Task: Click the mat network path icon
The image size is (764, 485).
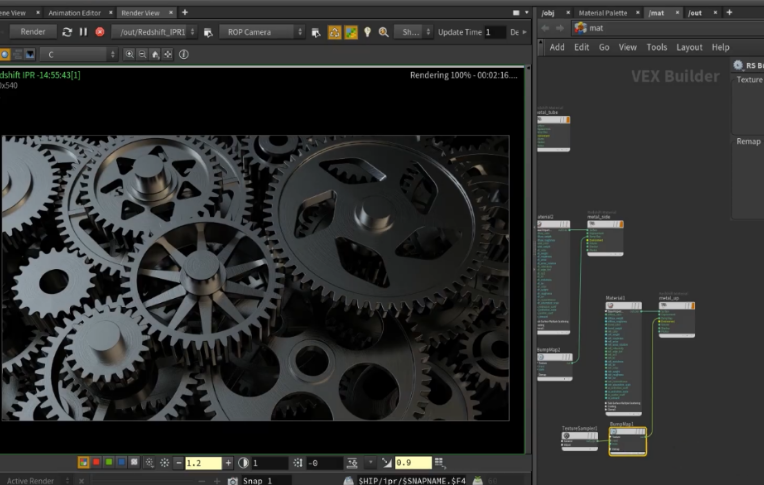Action: click(x=579, y=28)
